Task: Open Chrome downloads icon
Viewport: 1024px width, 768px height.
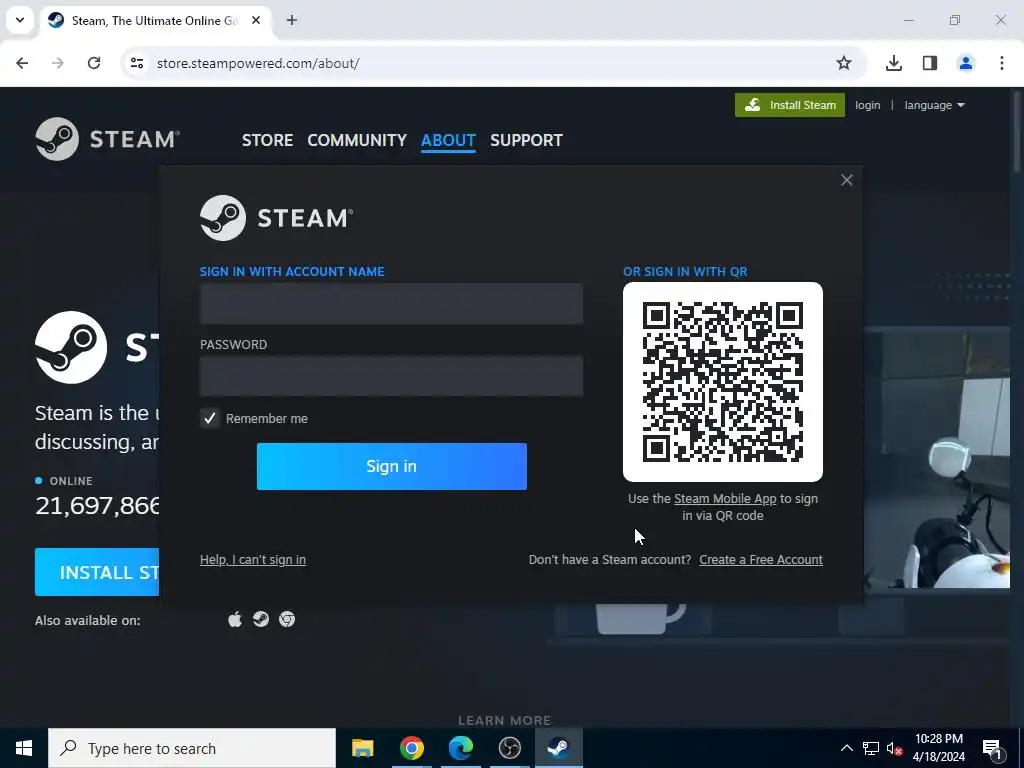Action: point(894,63)
